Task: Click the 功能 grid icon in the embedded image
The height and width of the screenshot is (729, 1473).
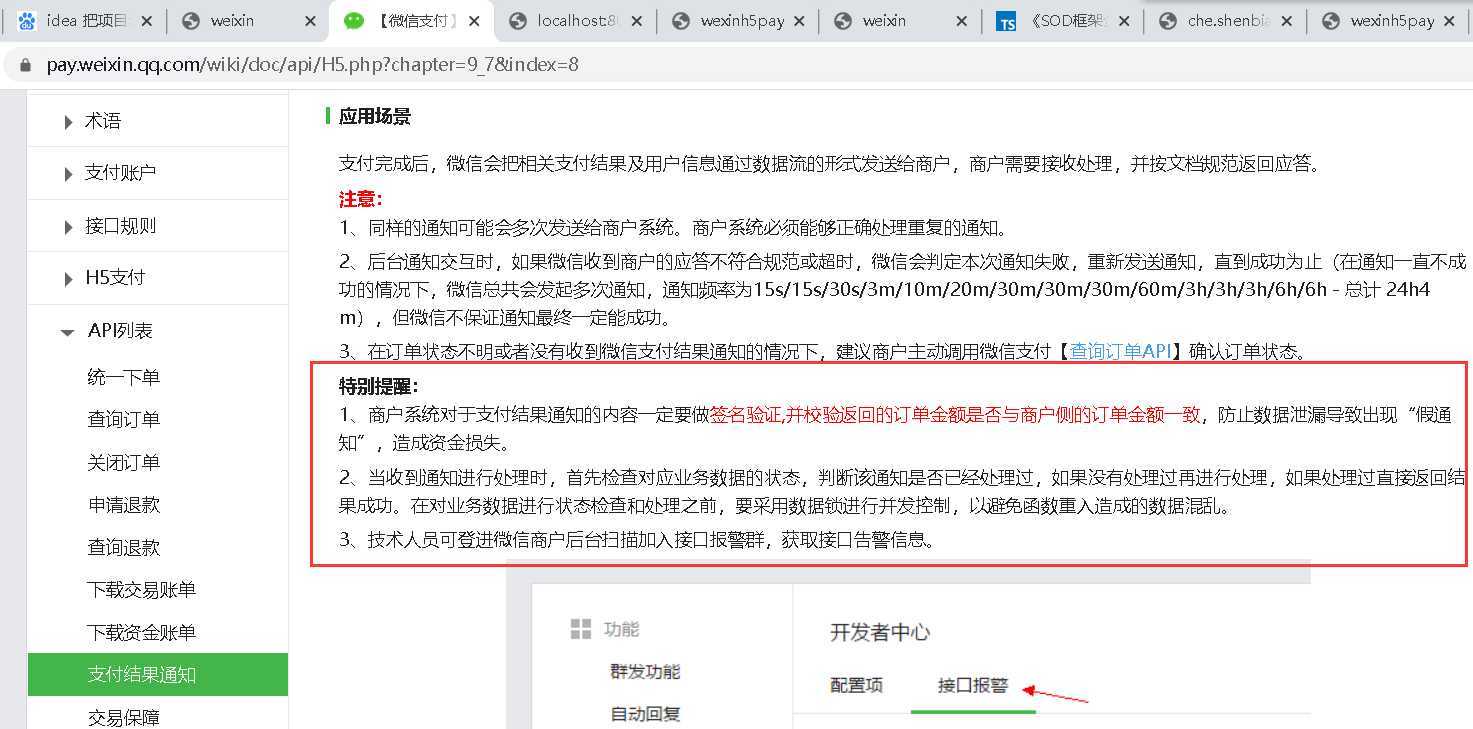Action: click(580, 629)
